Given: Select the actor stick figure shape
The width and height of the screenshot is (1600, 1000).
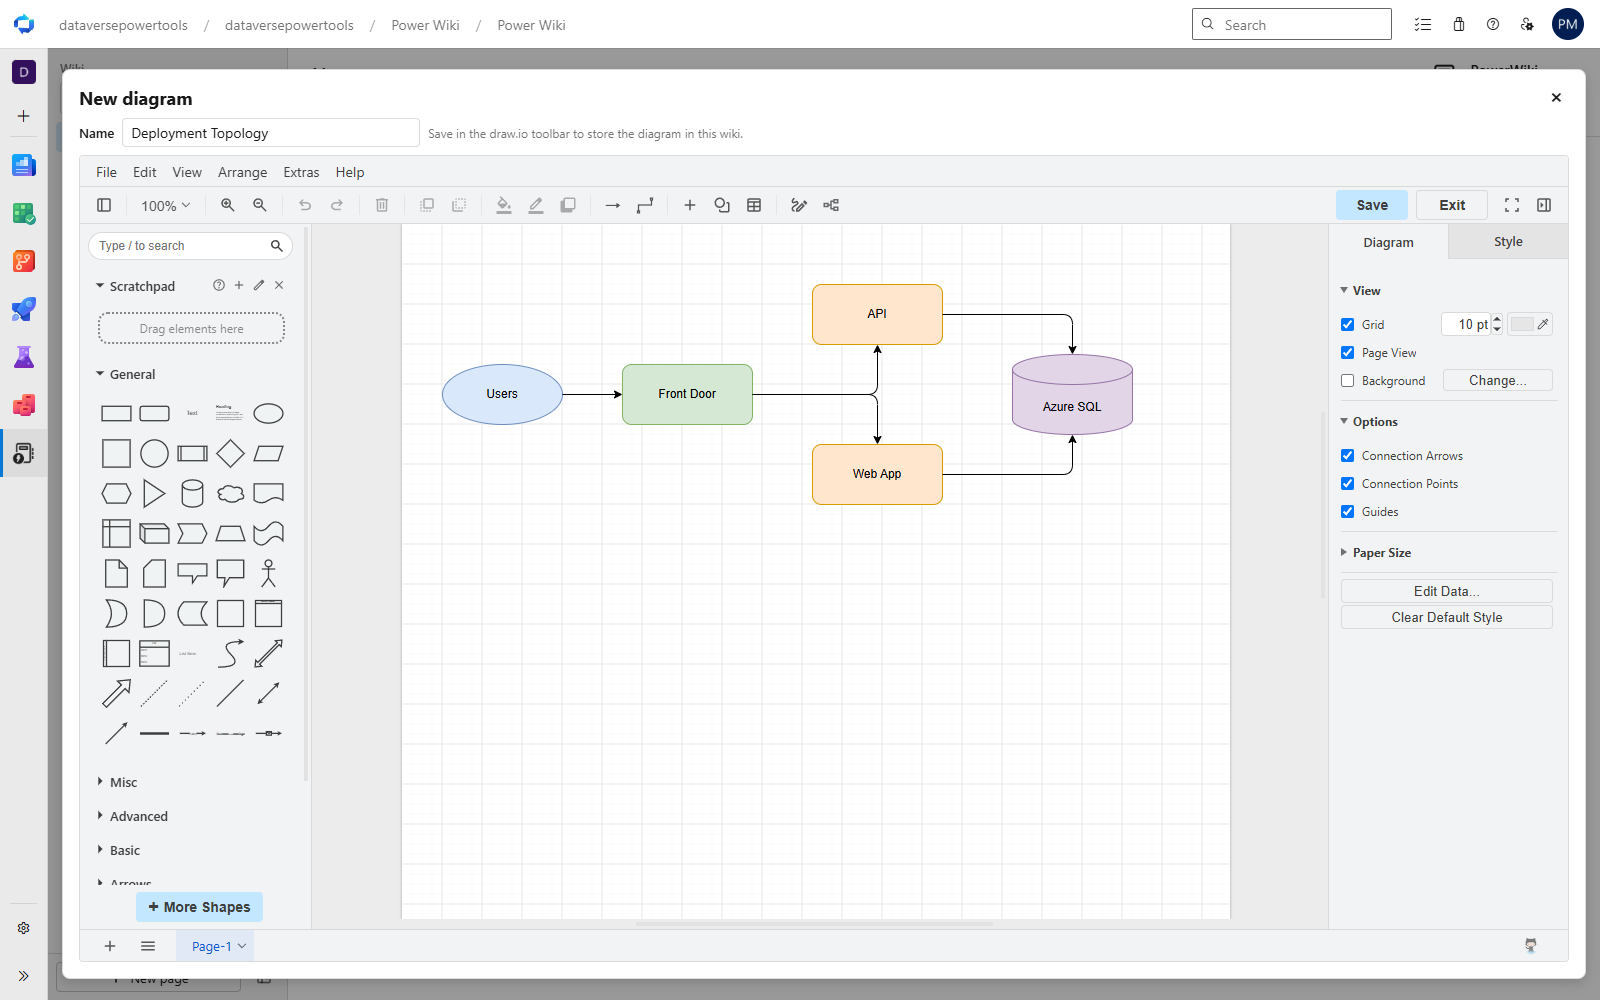Looking at the screenshot, I should tap(268, 573).
